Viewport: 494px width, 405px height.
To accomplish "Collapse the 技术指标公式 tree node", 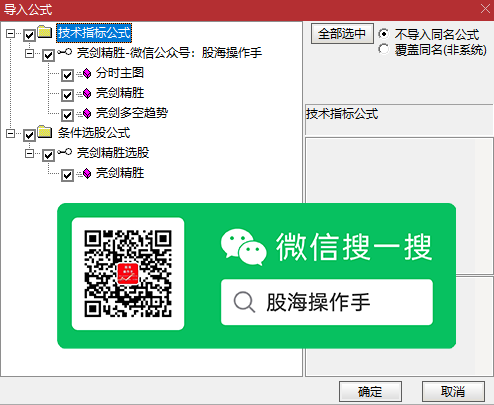I will click(10, 33).
